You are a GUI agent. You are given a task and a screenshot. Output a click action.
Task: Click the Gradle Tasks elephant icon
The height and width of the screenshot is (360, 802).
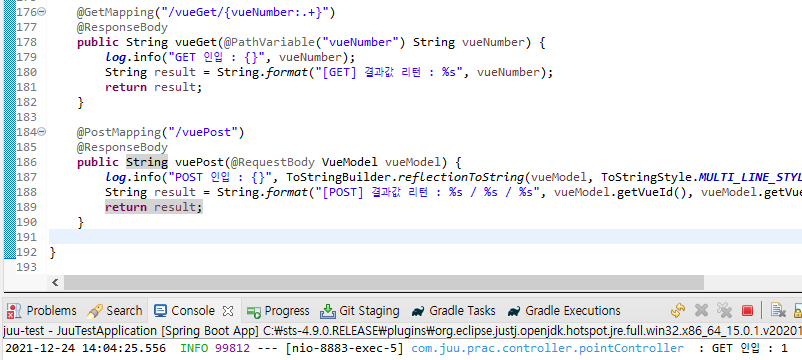click(418, 311)
